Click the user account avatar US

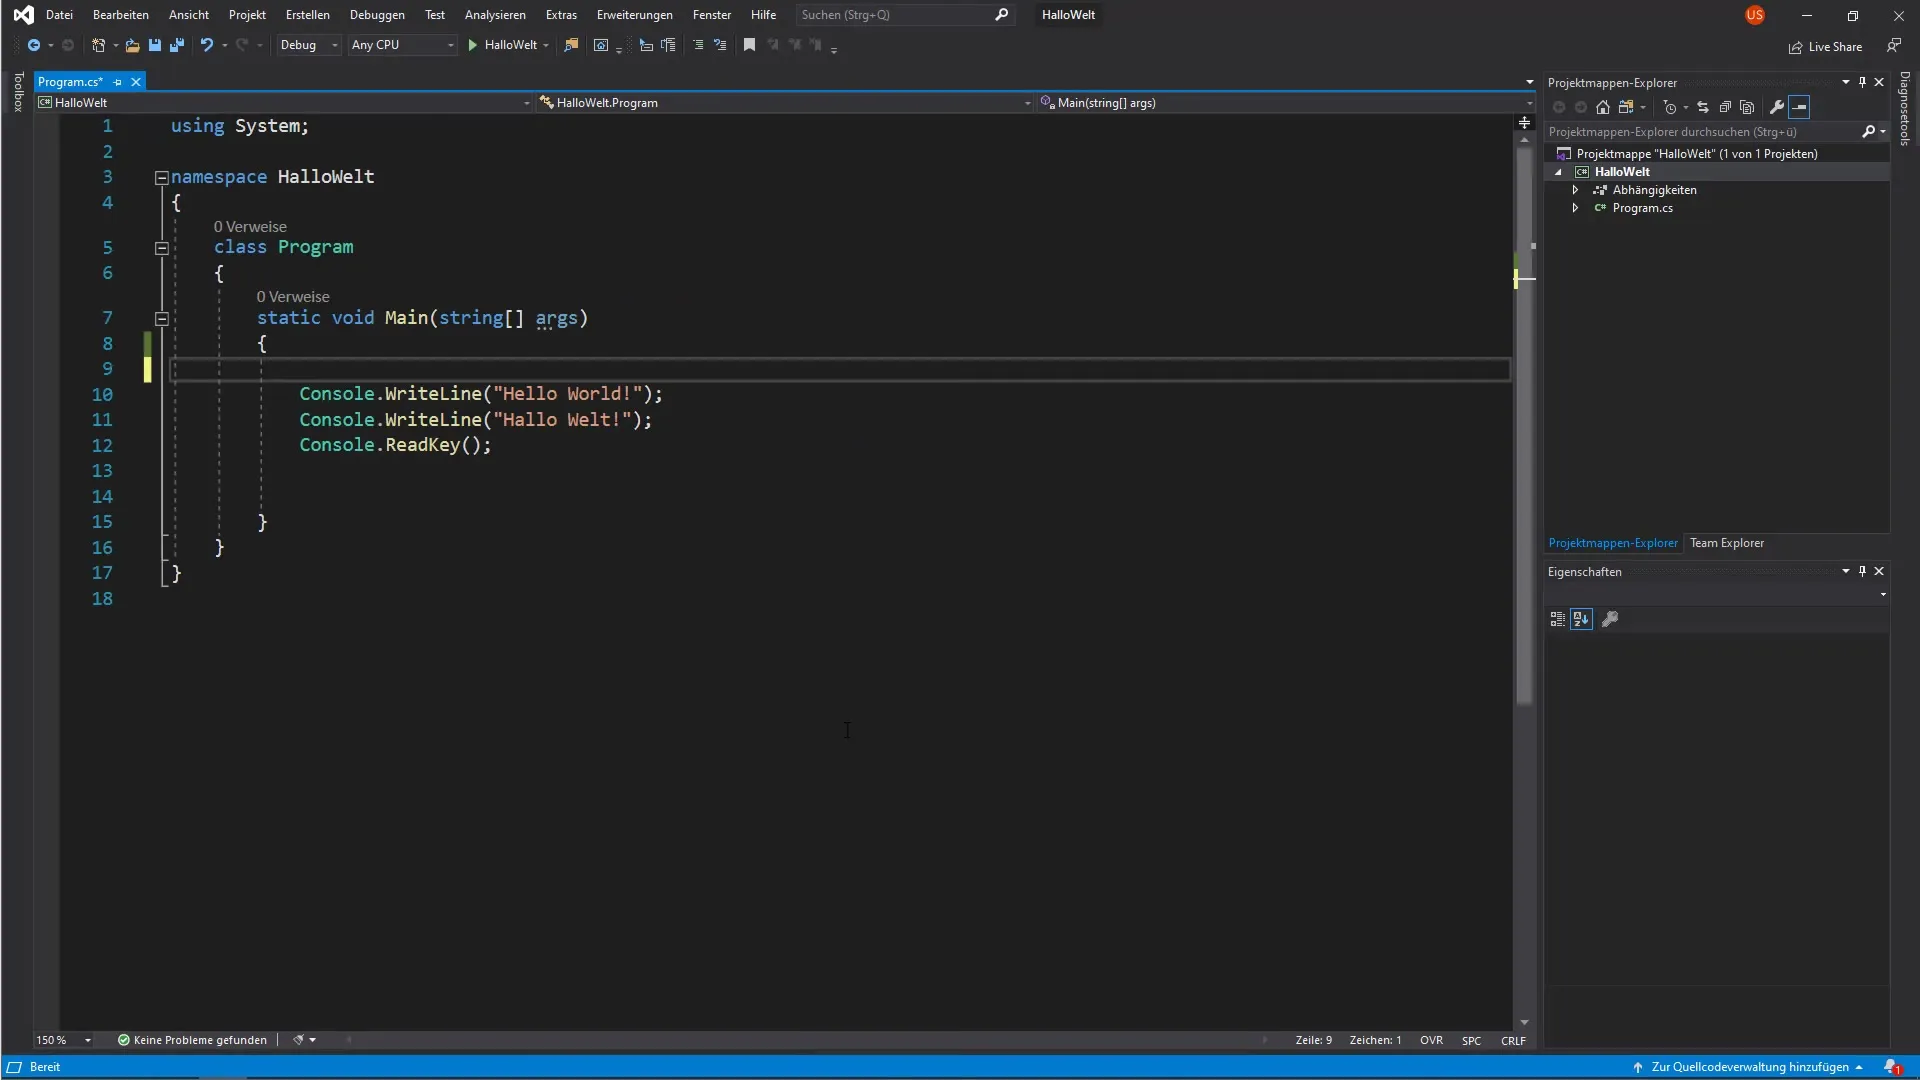pyautogui.click(x=1755, y=15)
